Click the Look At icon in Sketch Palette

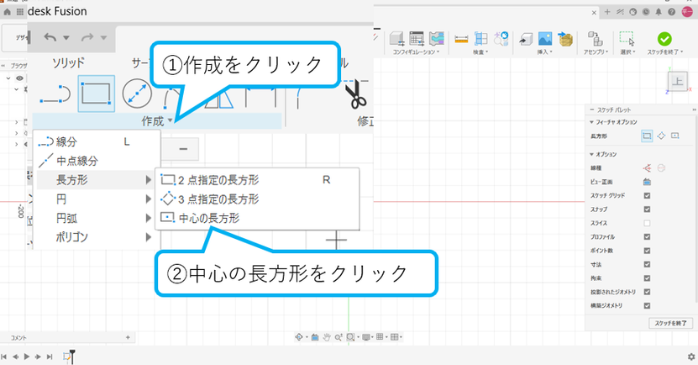pos(647,182)
